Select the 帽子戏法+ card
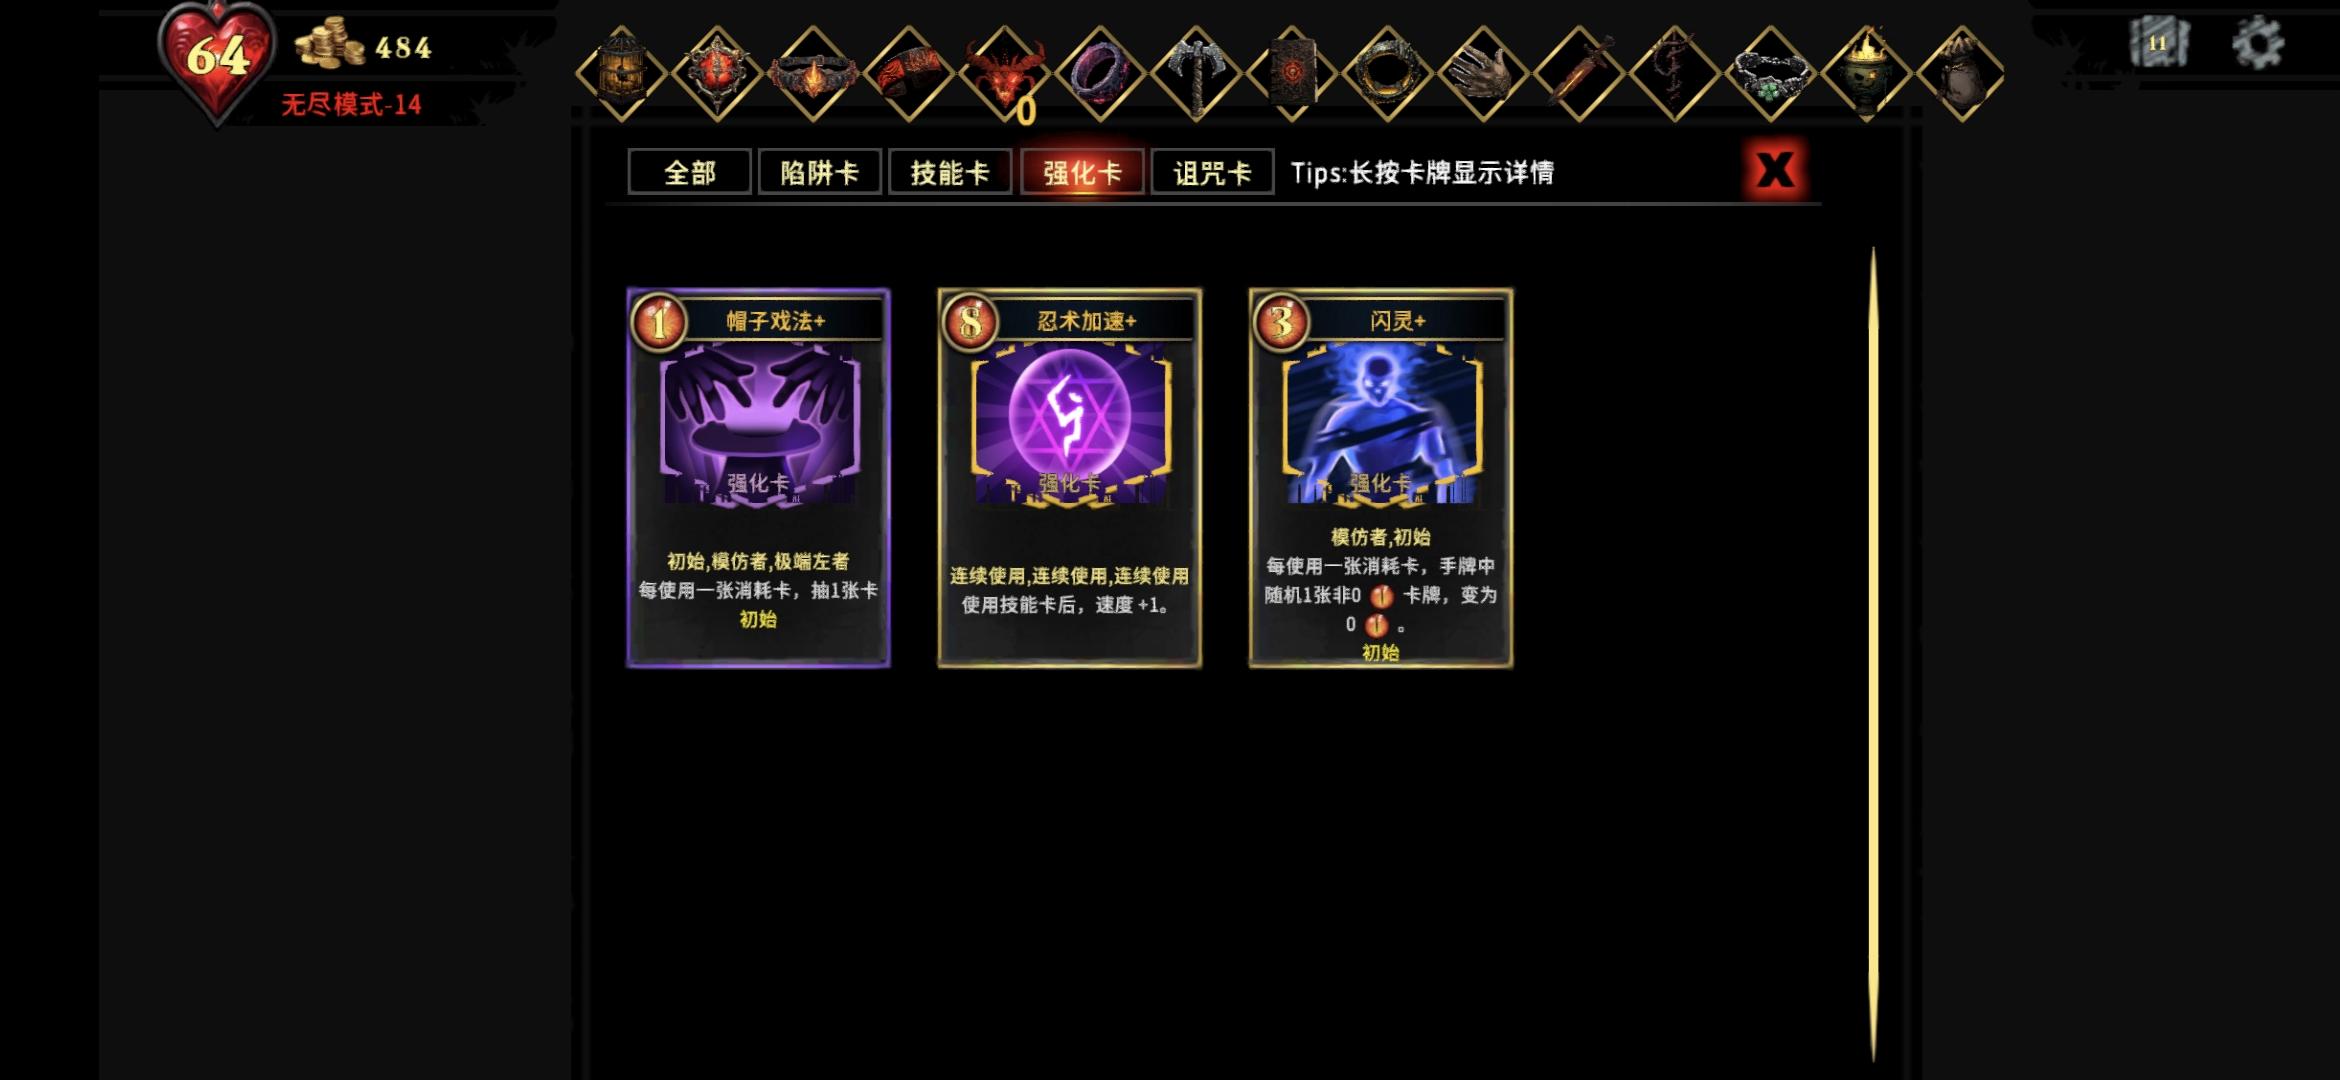Viewport: 2340px width, 1080px height. (758, 478)
